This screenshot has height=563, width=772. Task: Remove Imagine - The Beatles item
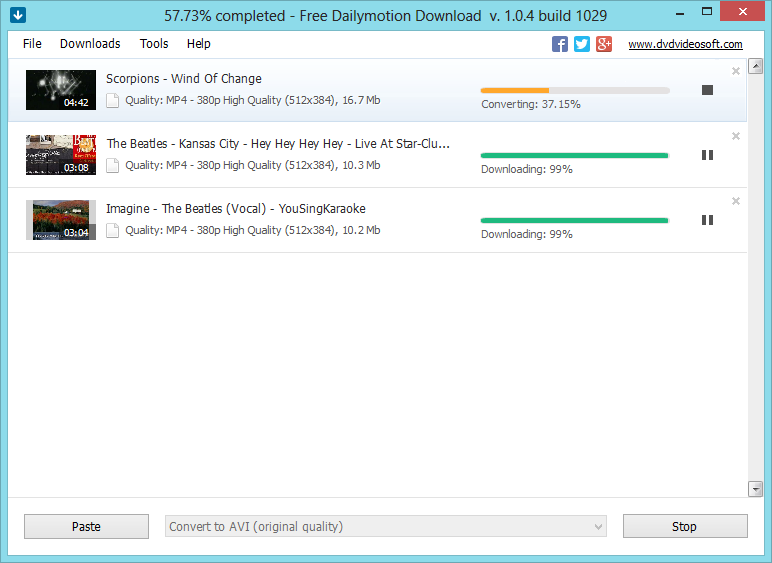click(736, 201)
